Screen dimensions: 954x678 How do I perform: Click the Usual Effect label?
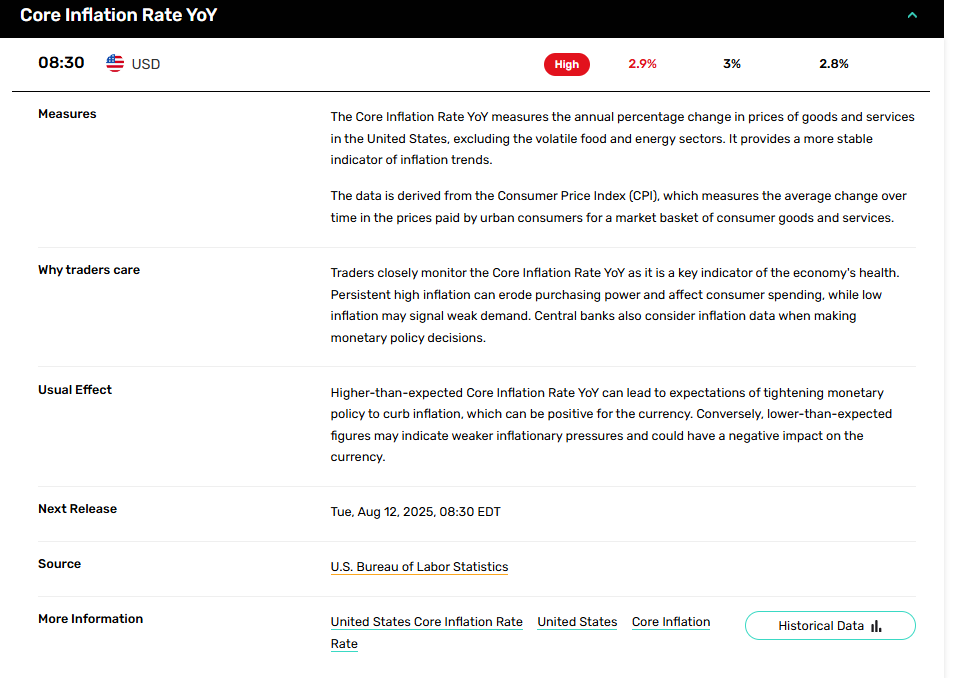[75, 390]
